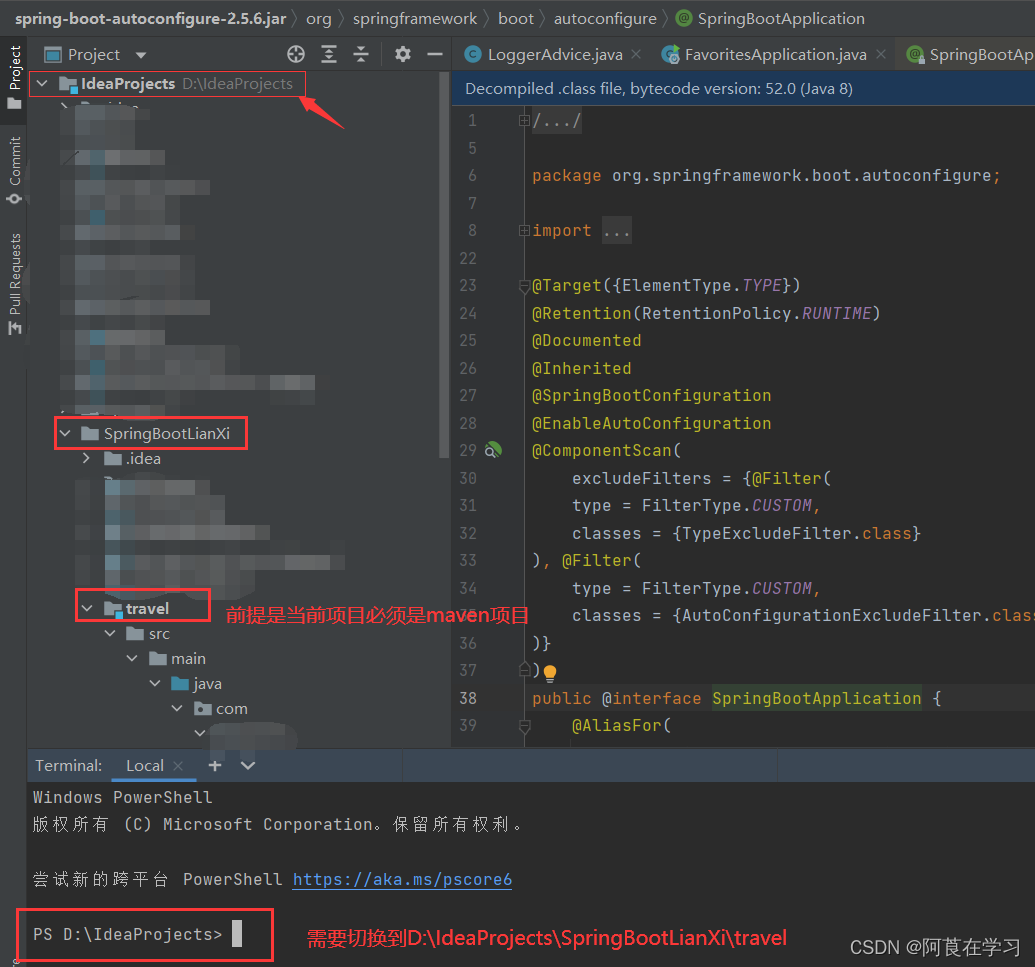
Task: Click the folding marker at line 23
Action: [524, 286]
